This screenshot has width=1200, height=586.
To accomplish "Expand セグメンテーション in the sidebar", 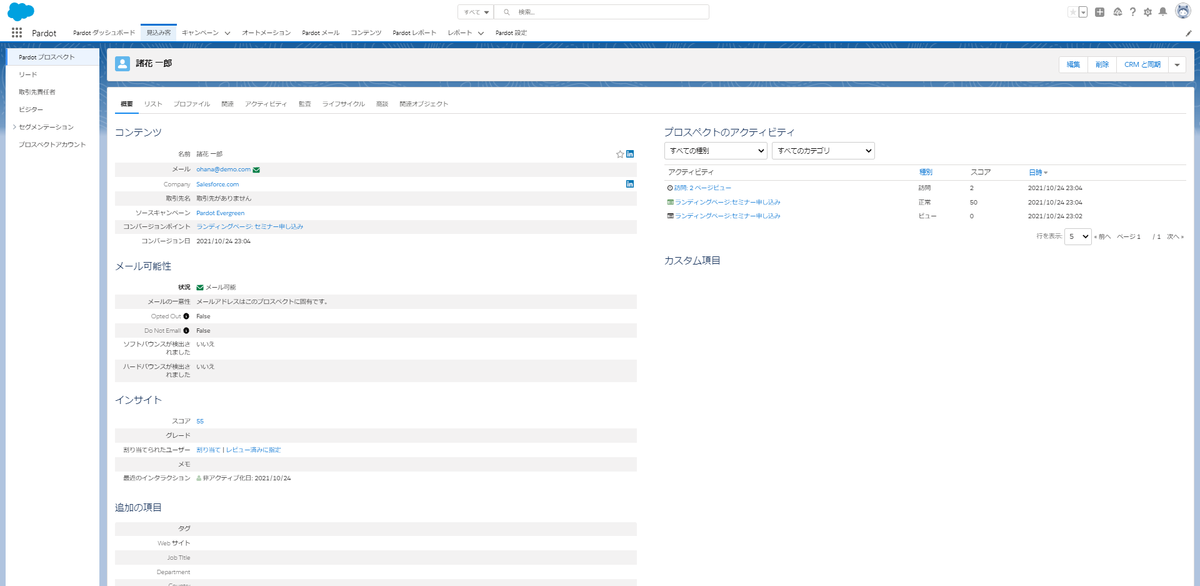I will click(14, 127).
